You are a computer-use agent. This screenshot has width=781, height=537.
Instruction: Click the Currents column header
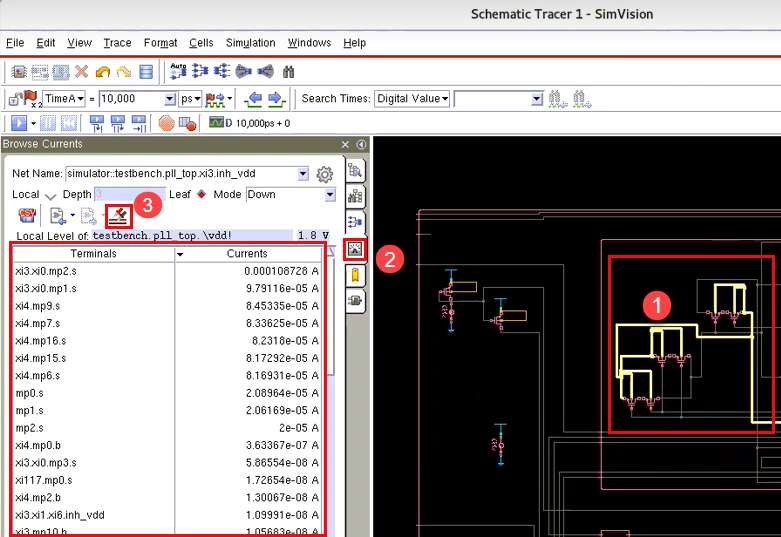point(247,254)
